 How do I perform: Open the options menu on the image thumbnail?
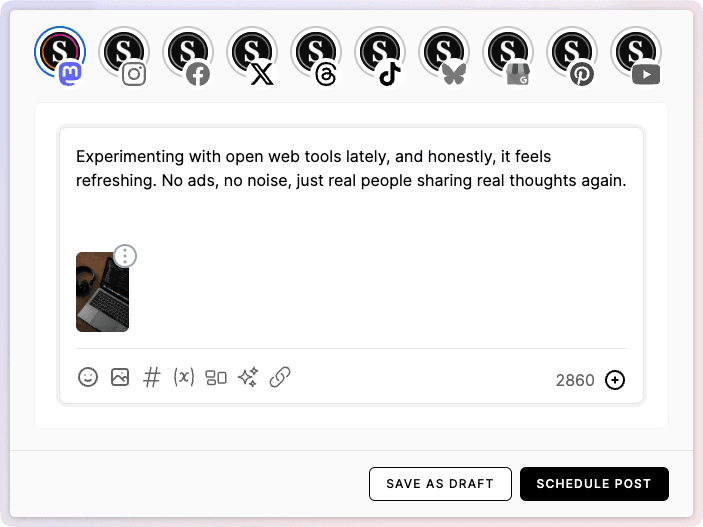click(125, 256)
